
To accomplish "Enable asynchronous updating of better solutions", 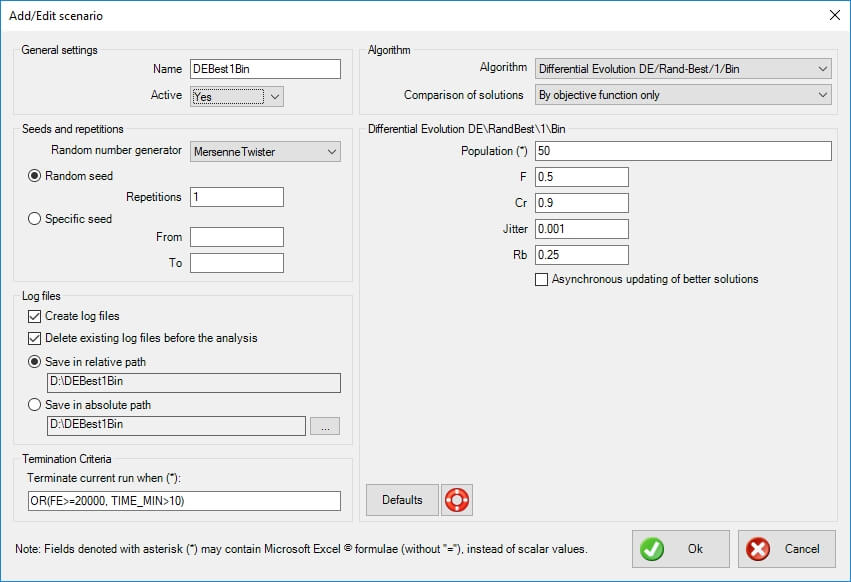I will point(542,279).
